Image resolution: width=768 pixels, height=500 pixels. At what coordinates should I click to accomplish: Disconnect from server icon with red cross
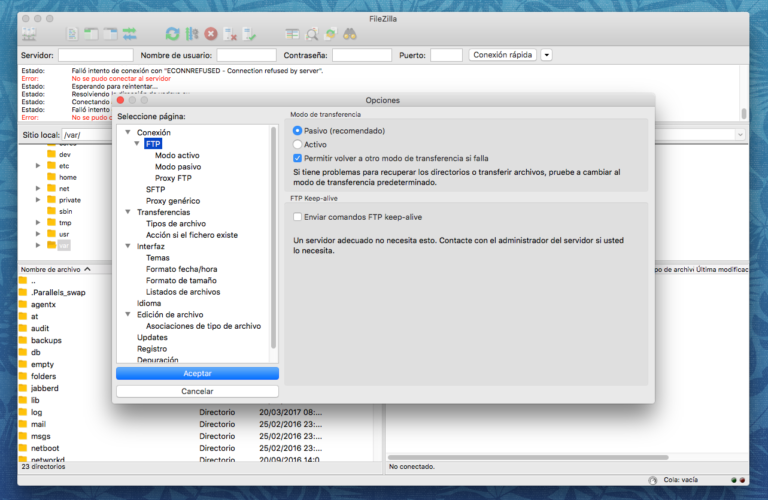tap(230, 34)
